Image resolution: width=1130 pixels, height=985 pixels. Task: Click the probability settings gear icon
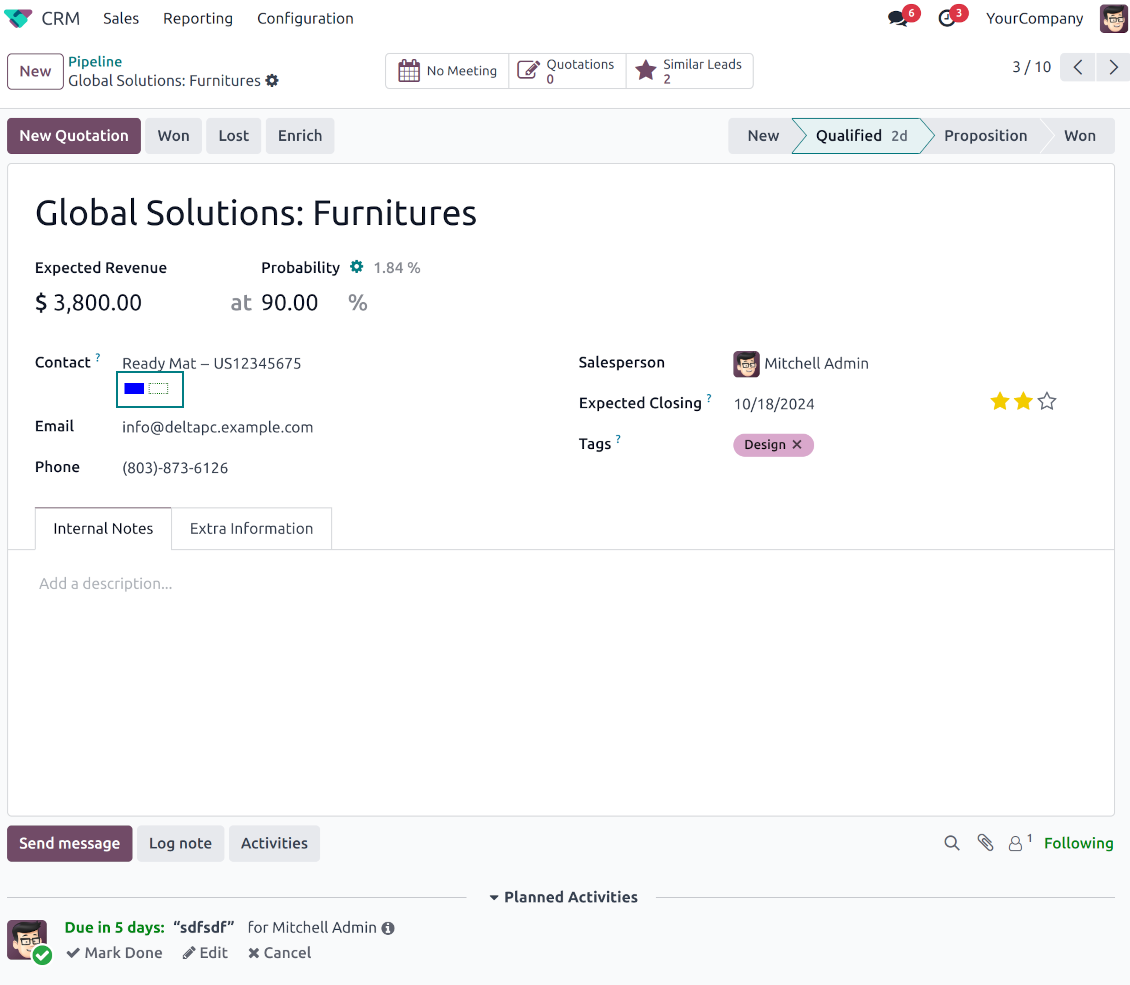pos(357,267)
